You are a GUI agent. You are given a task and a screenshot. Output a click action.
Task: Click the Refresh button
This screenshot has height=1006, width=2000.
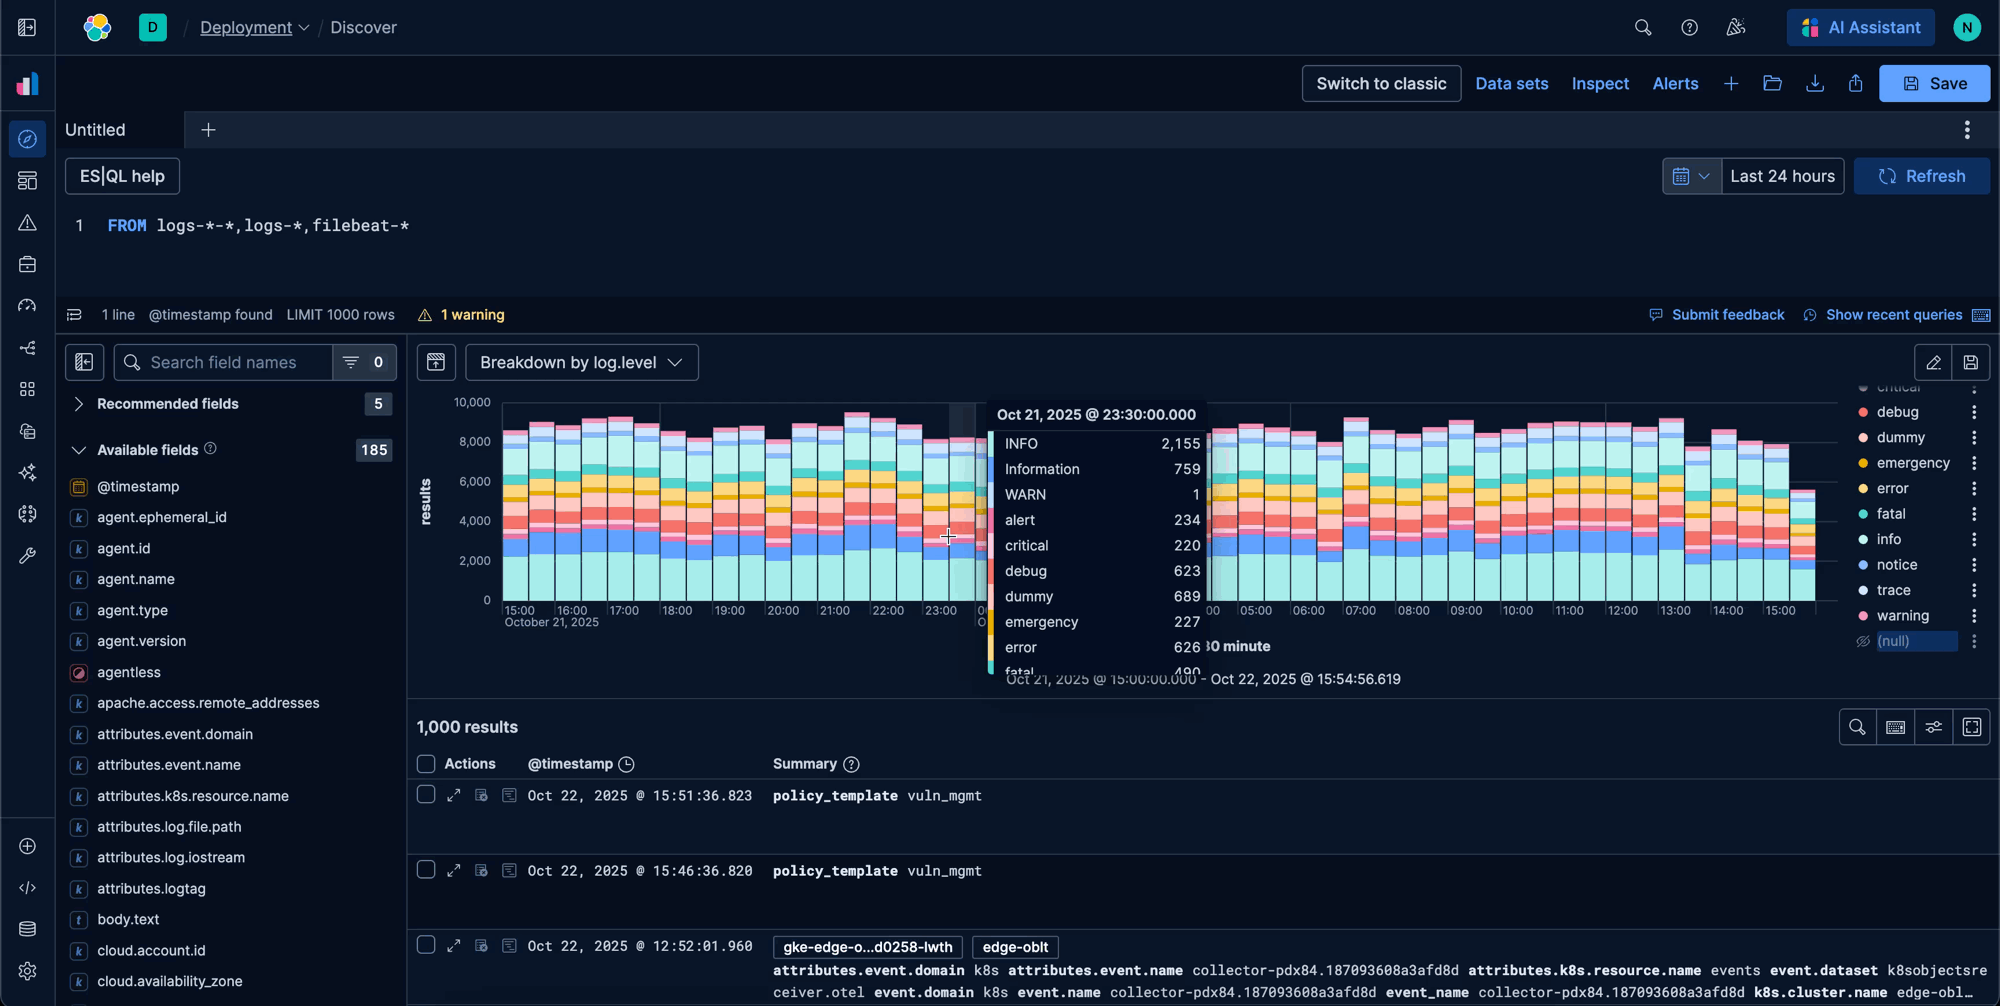(x=1921, y=177)
